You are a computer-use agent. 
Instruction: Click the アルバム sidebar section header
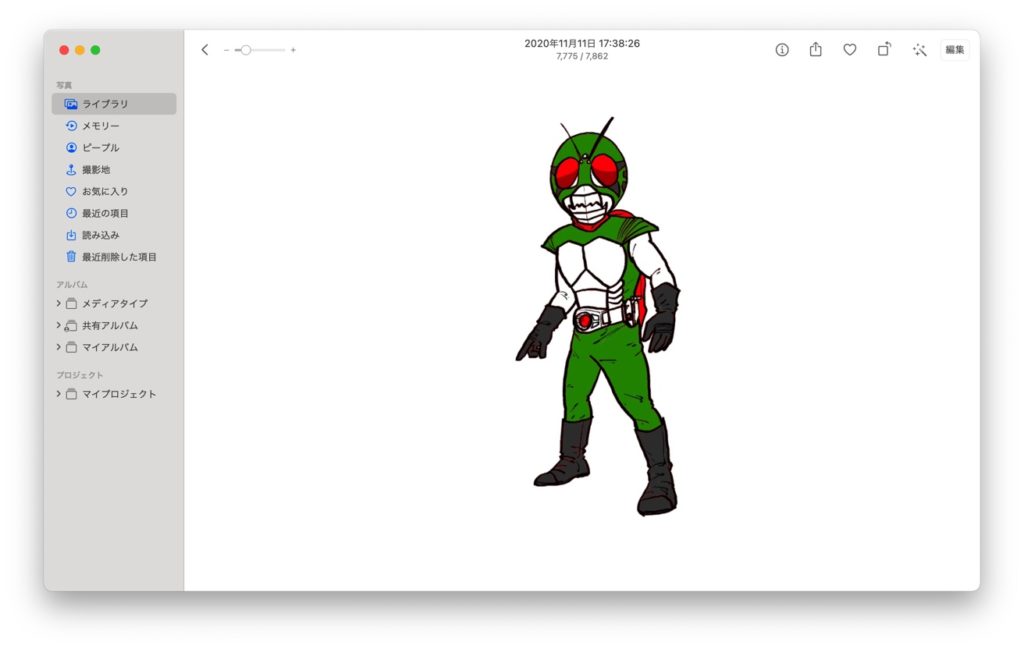[72, 285]
